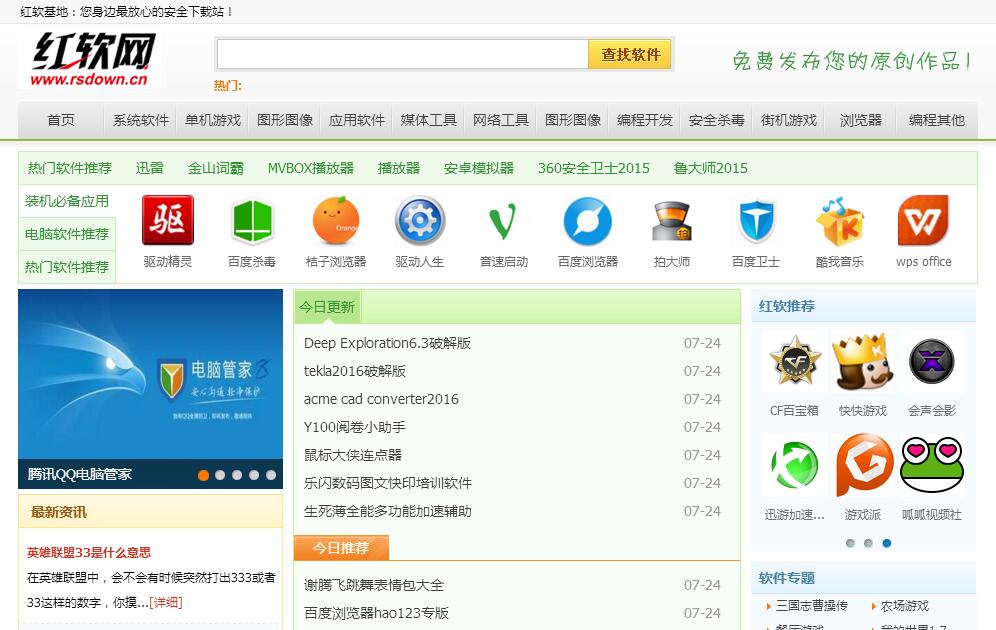Click the 查找软件 search button

coord(630,54)
